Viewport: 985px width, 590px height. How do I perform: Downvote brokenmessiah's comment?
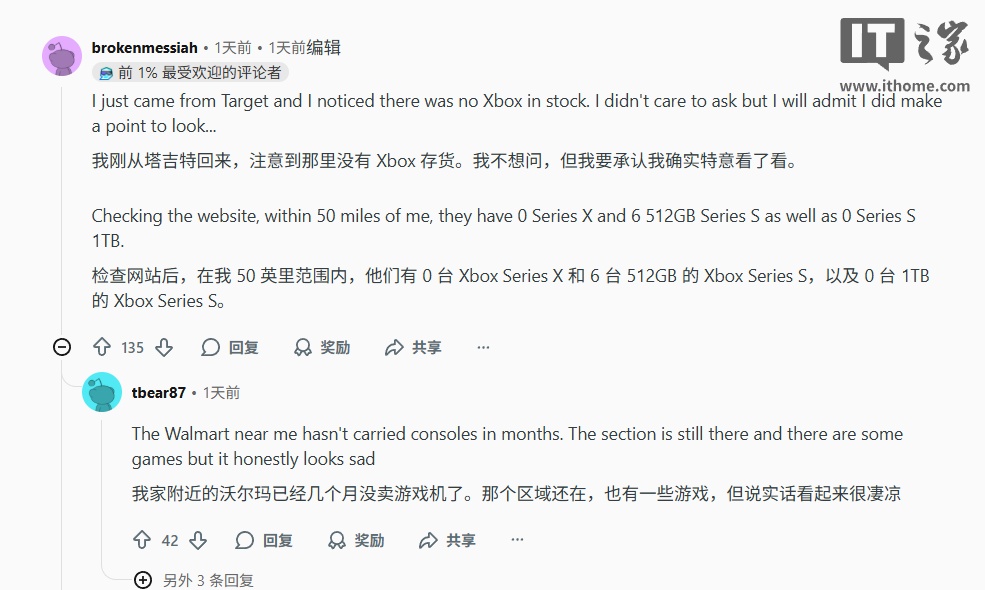164,347
